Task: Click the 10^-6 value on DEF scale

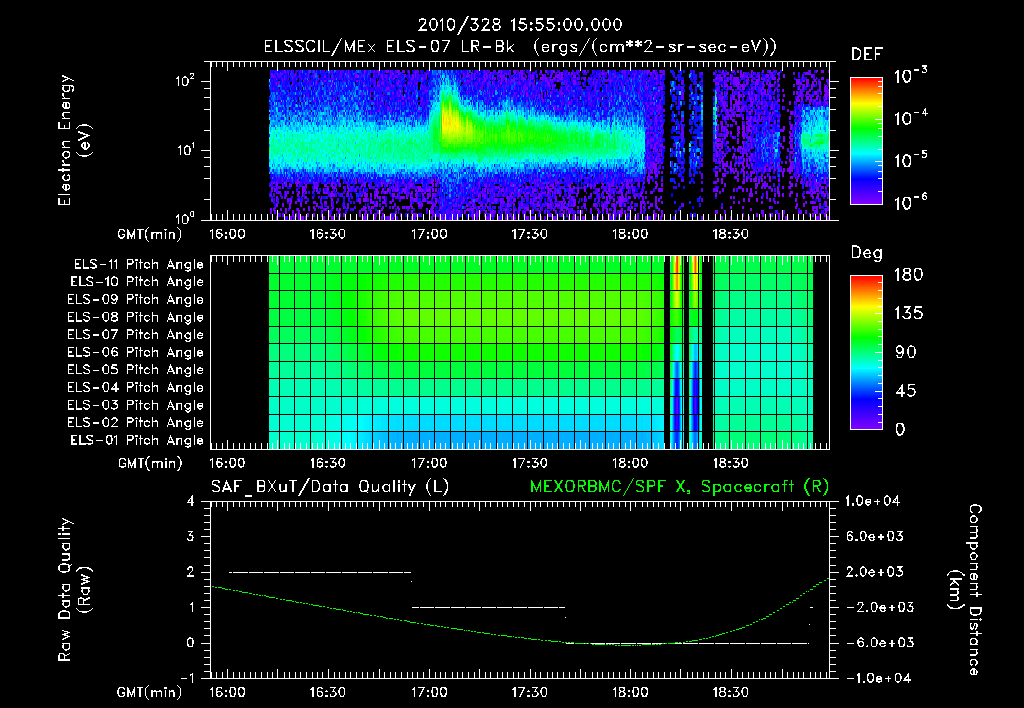Action: [910, 202]
